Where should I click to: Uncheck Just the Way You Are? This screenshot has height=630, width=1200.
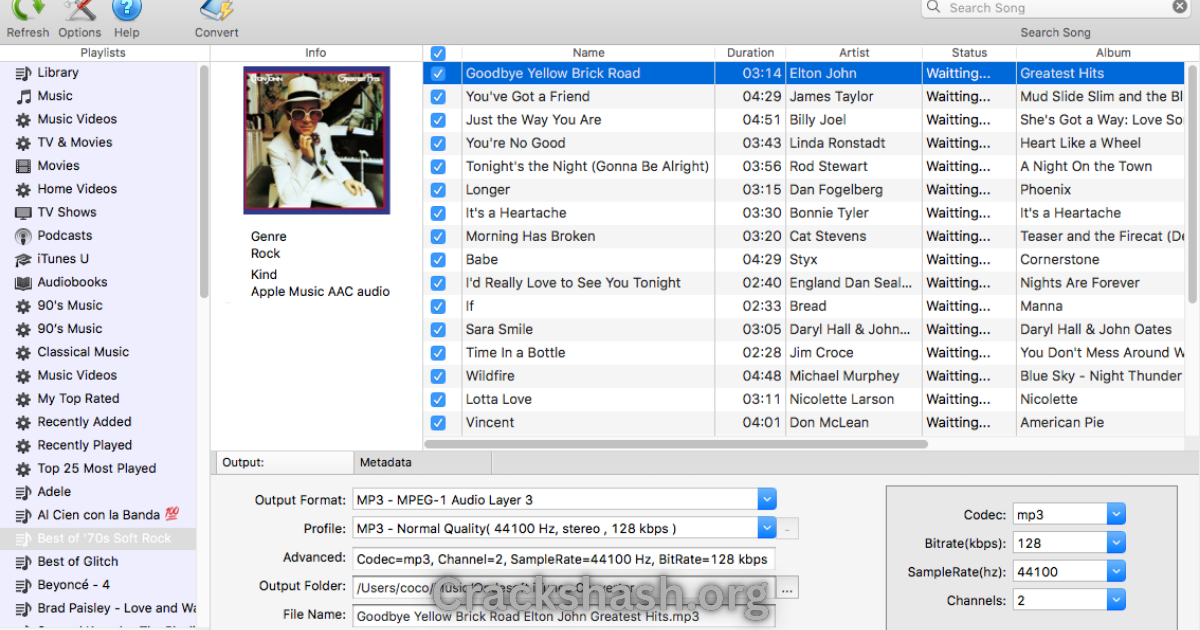point(437,120)
